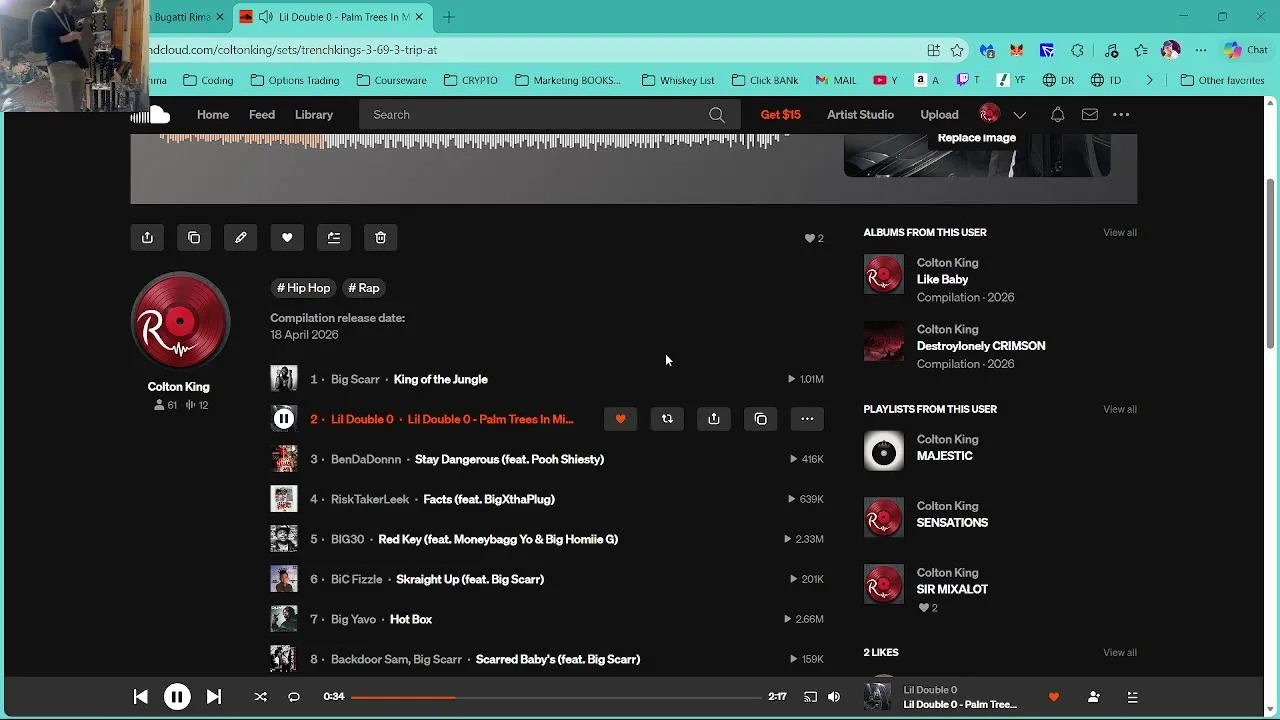This screenshot has width=1280, height=720.
Task: Click the share playlist icon
Action: point(147,238)
